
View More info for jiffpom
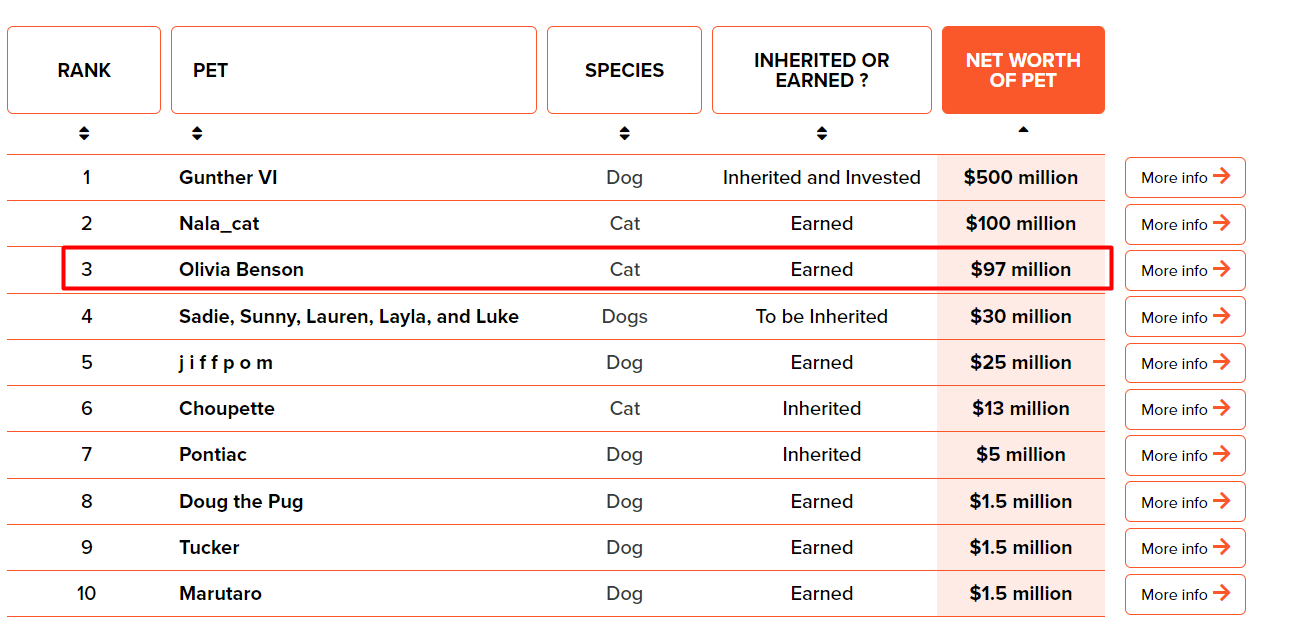pos(1185,363)
